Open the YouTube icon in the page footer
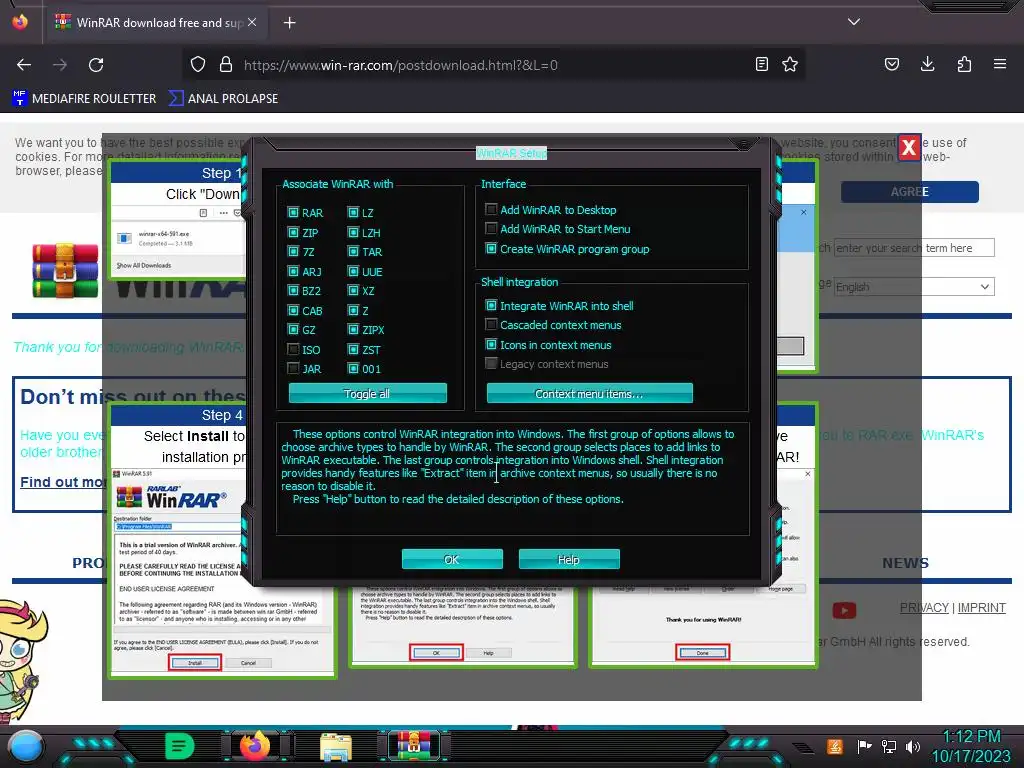The height and width of the screenshot is (768, 1024). [844, 610]
